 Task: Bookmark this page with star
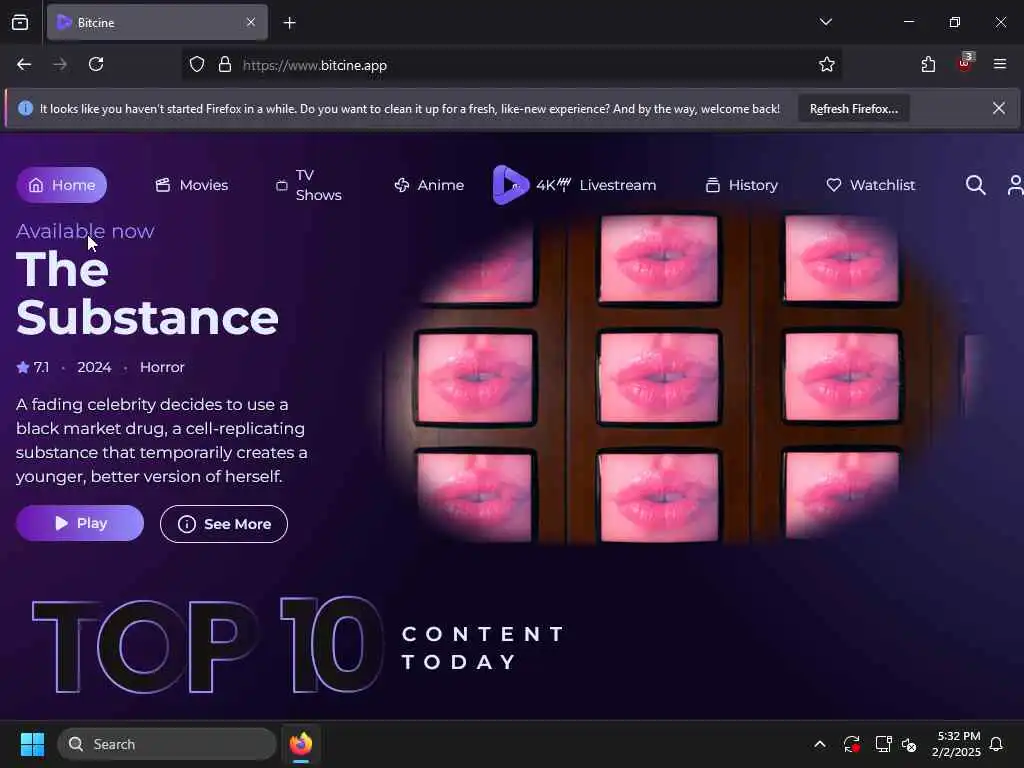click(827, 64)
